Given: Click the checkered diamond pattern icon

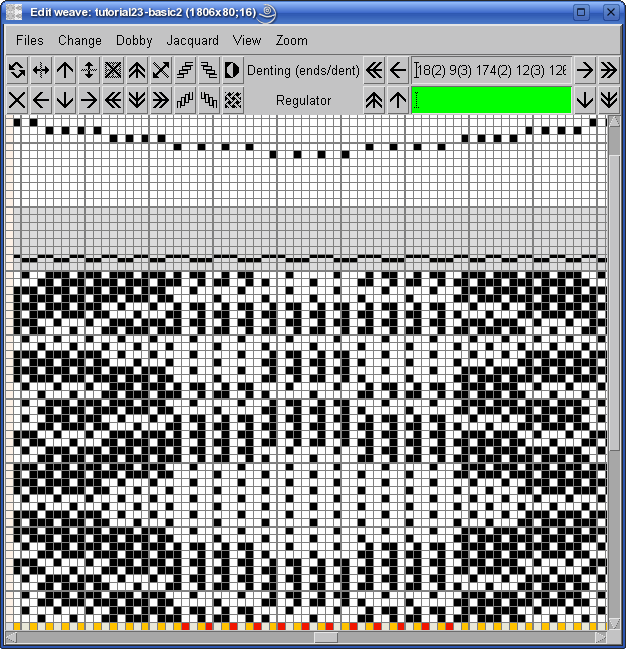Looking at the screenshot, I should (232, 100).
